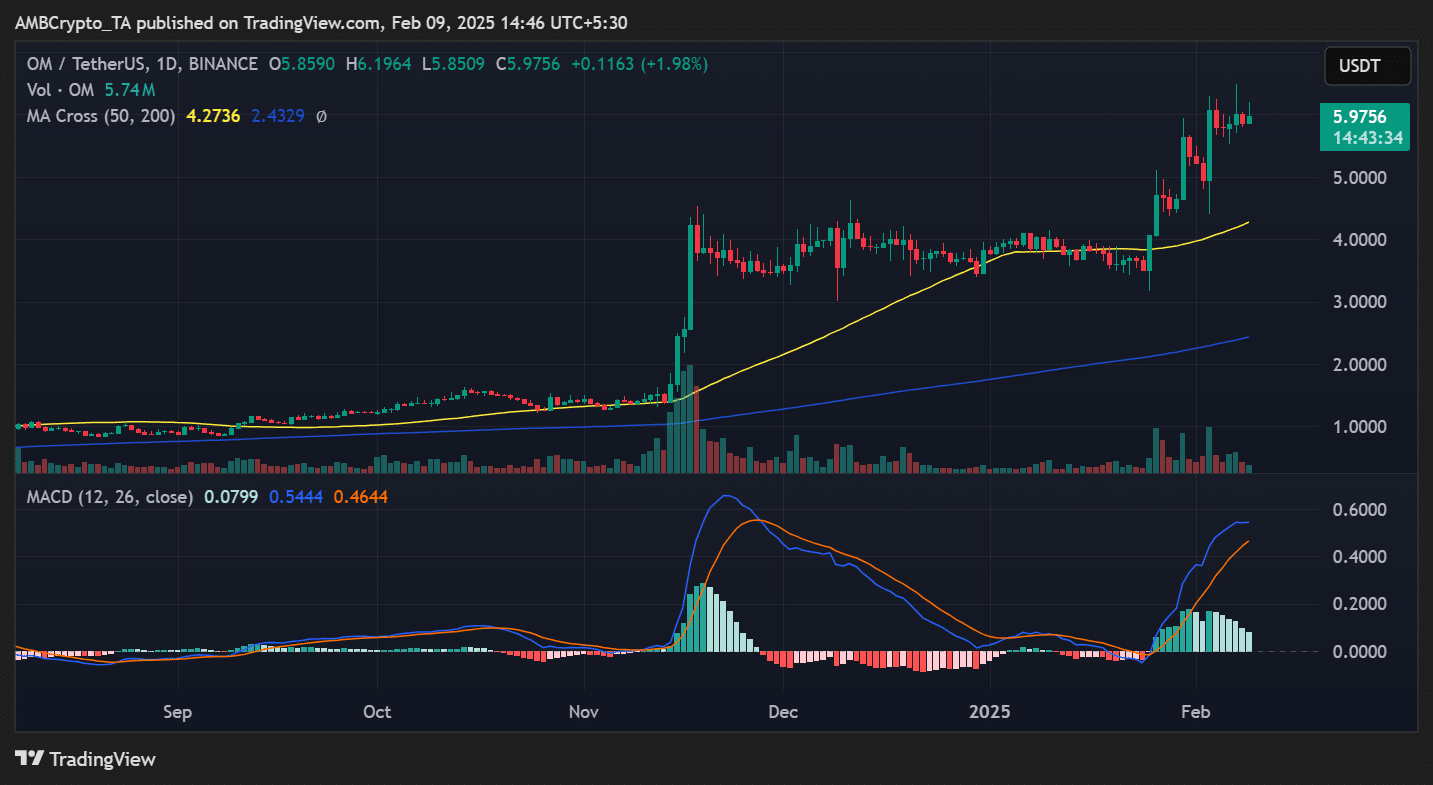The image size is (1433, 785).
Task: Click the 2025 label on time axis
Action: 988,712
